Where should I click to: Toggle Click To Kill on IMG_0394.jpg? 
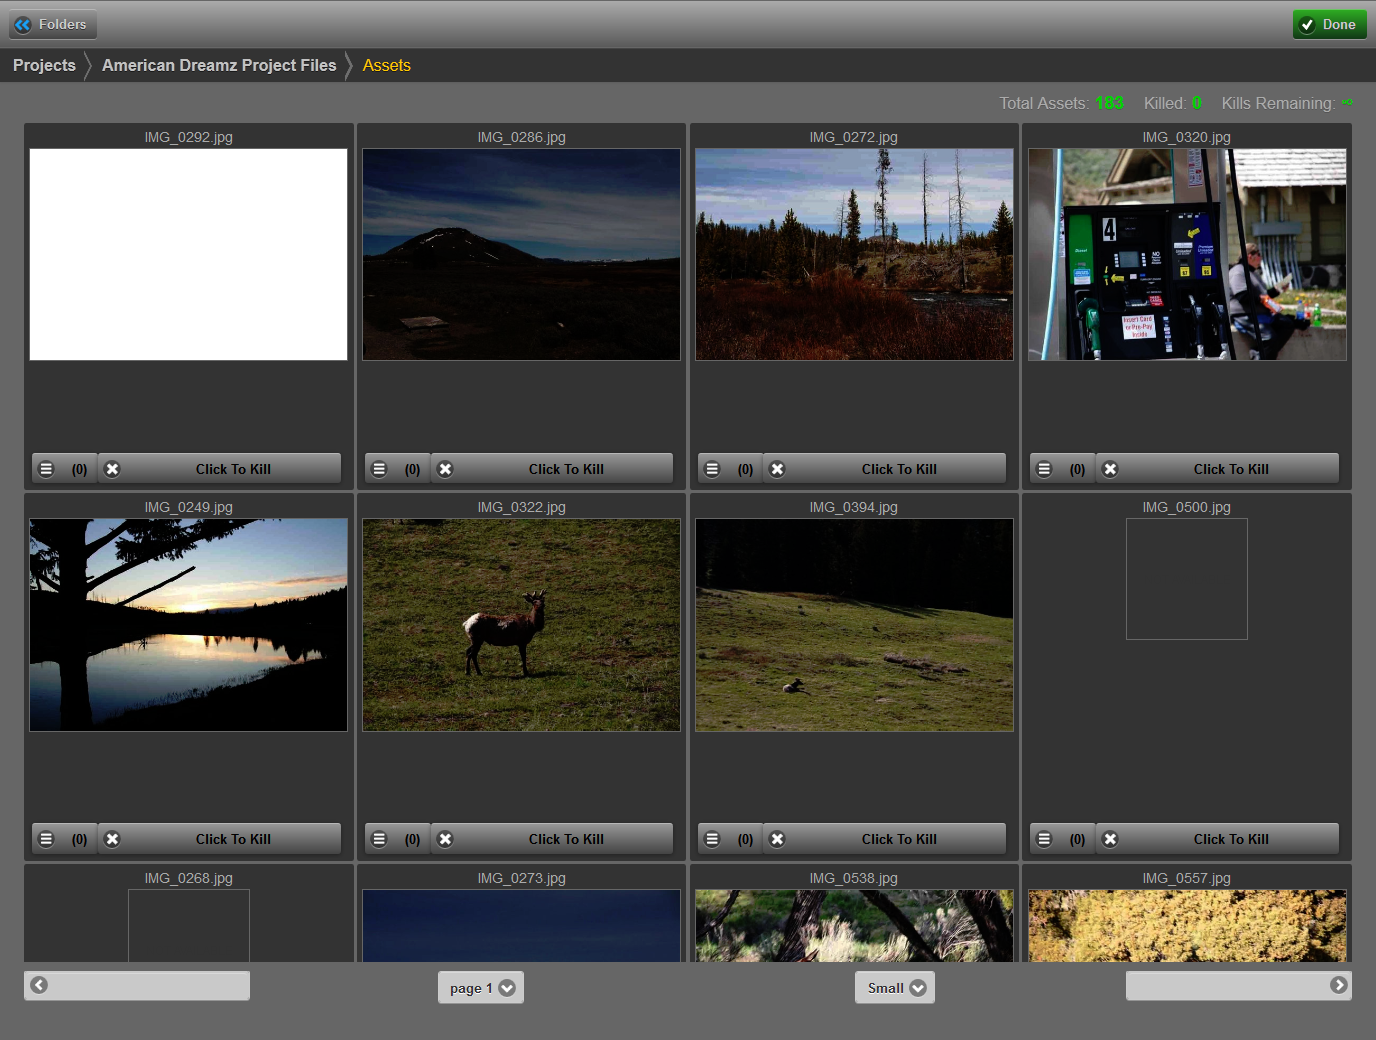click(x=898, y=839)
